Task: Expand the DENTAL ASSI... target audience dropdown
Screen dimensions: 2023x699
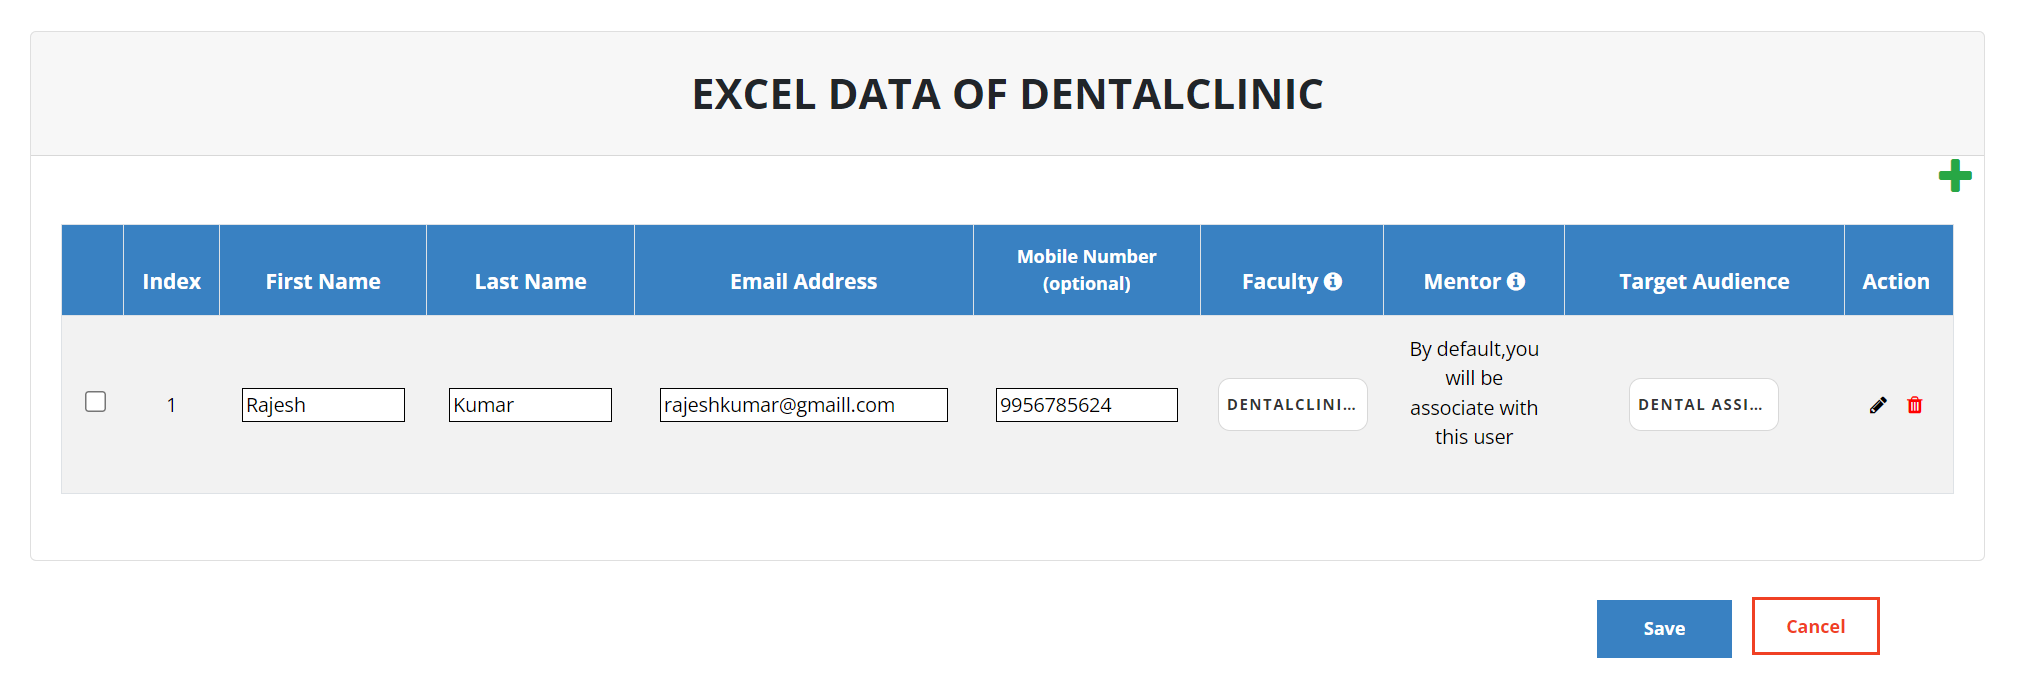Action: click(1703, 405)
